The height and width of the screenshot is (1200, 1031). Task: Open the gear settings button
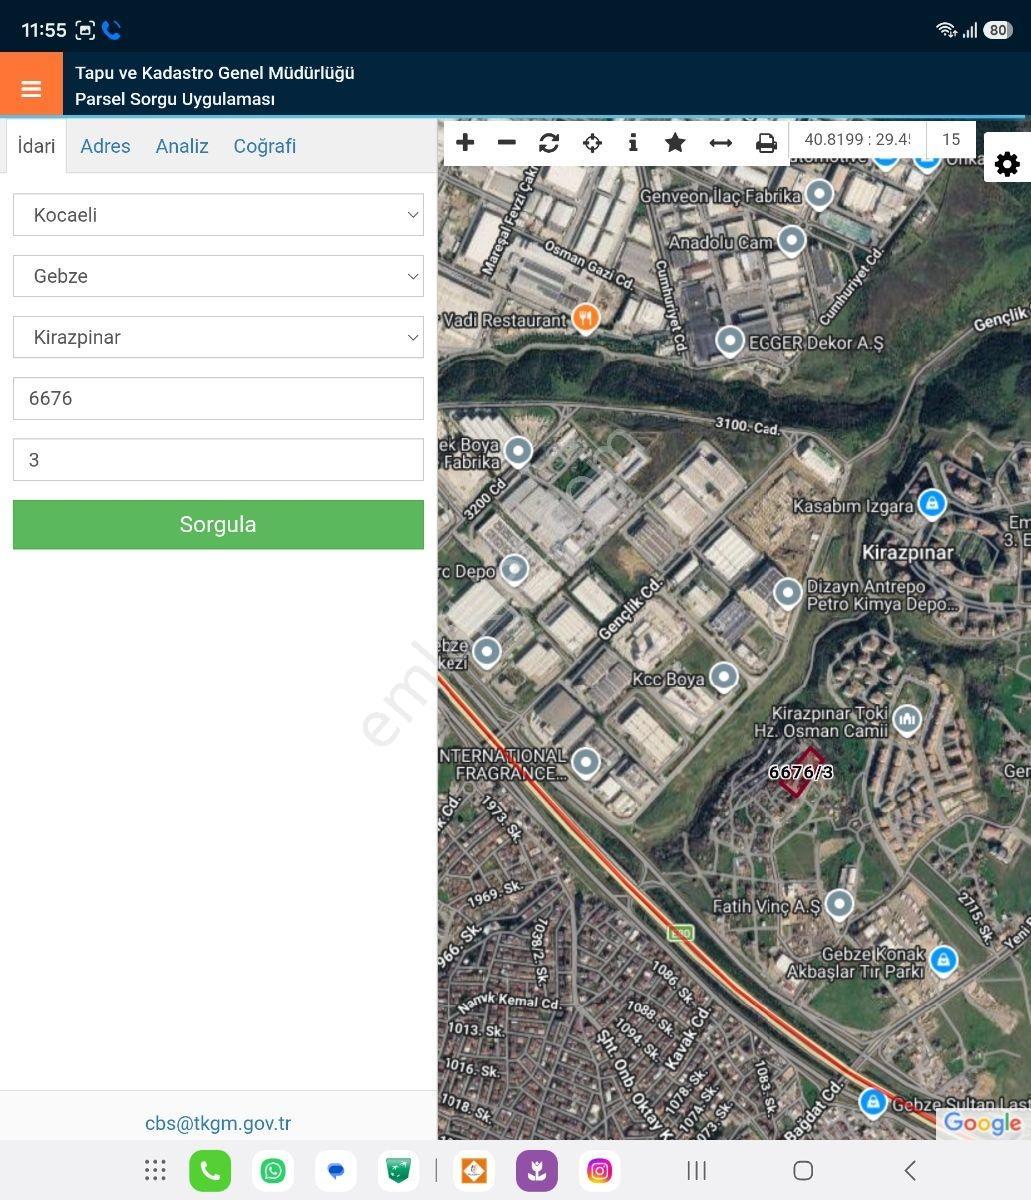1007,164
